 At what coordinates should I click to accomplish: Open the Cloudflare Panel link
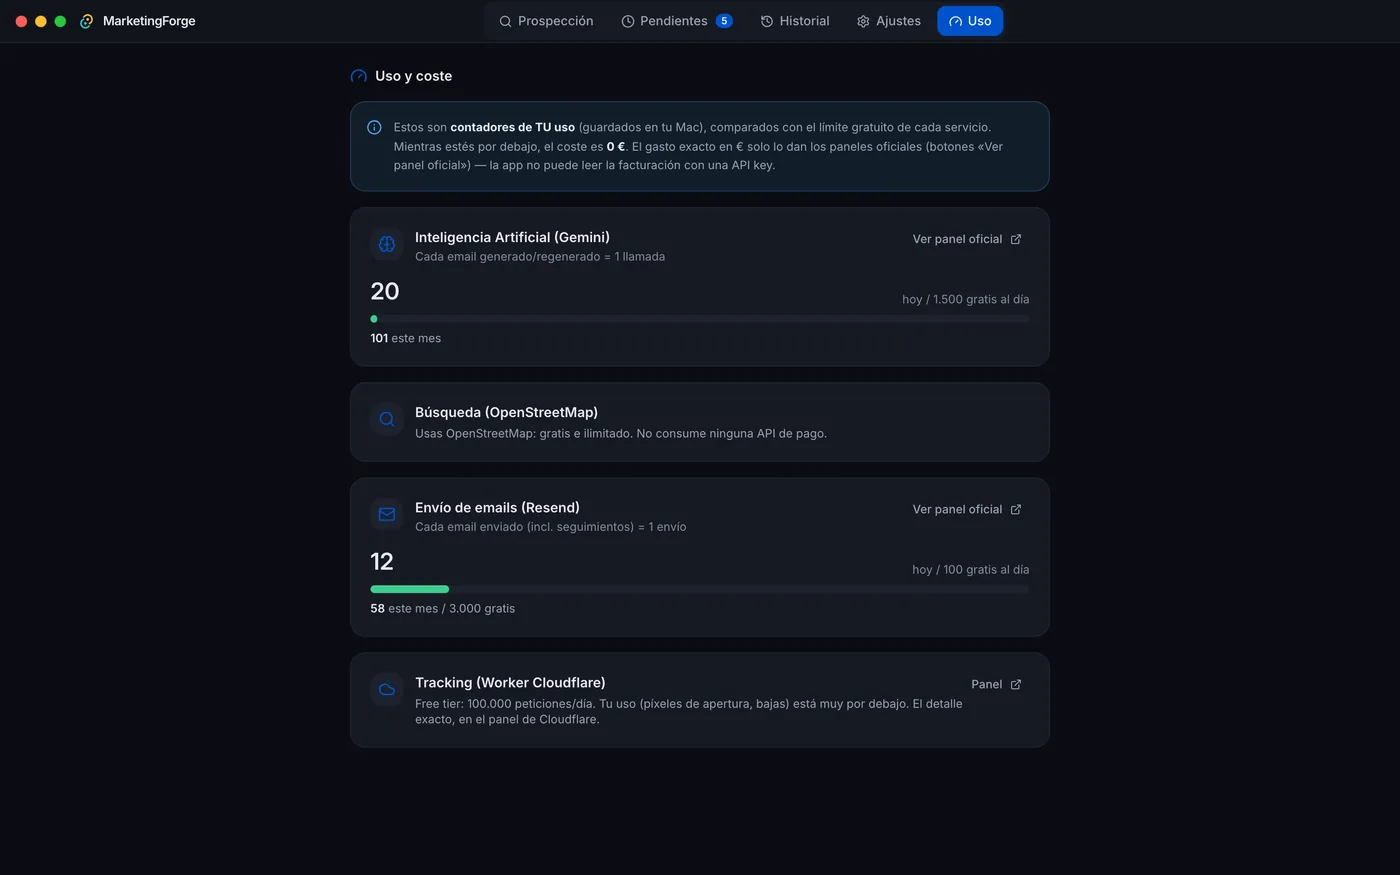pyautogui.click(x=996, y=684)
